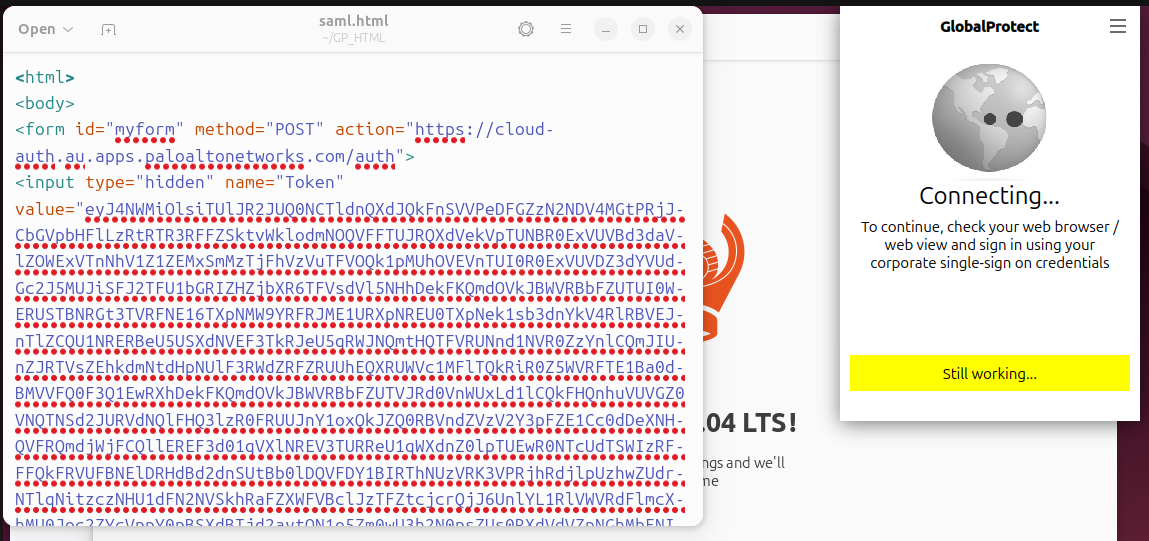
Task: Click the new tab icon in text editor
Action: pyautogui.click(x=108, y=29)
